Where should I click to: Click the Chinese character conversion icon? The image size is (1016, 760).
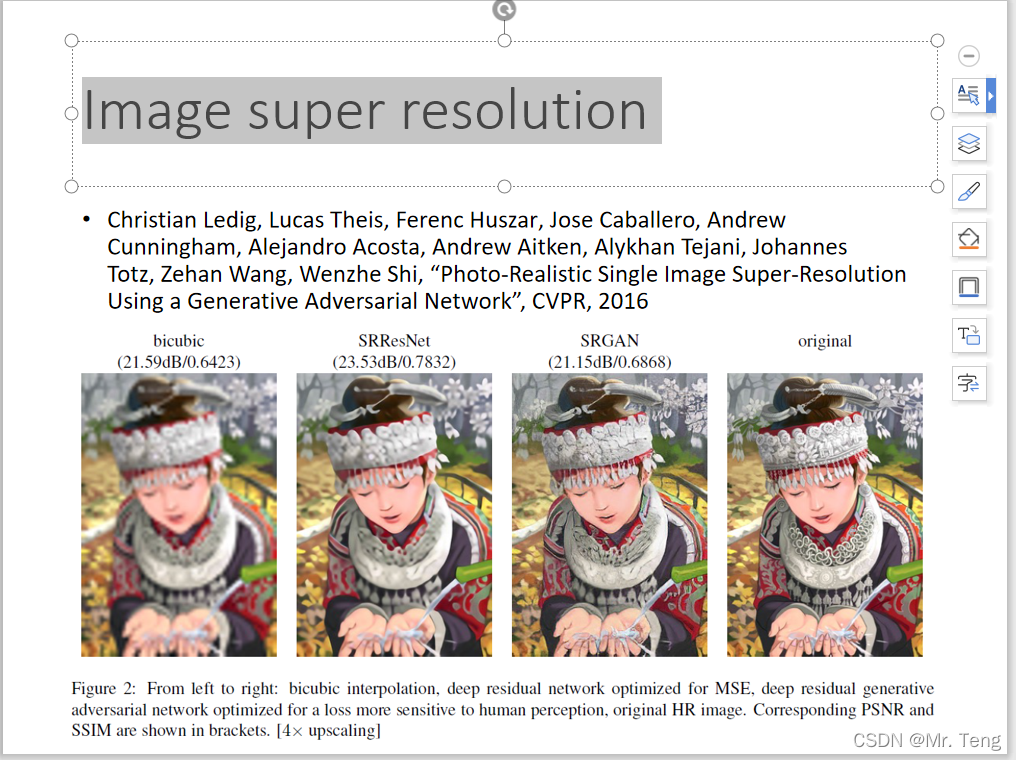tap(969, 384)
